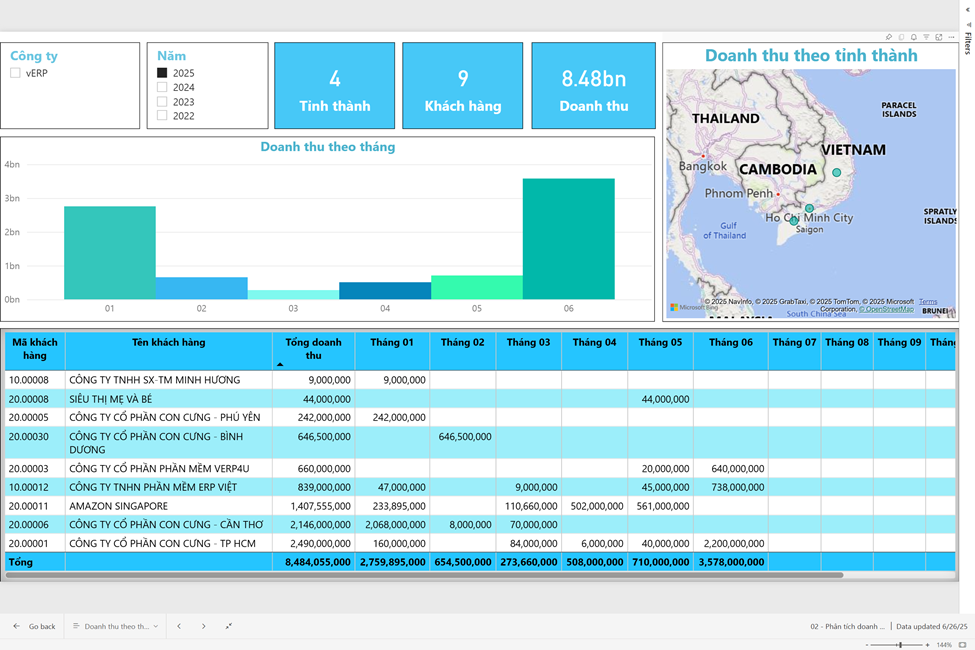This screenshot has height=650, width=975.
Task: Click Go back button
Action: (x=34, y=626)
